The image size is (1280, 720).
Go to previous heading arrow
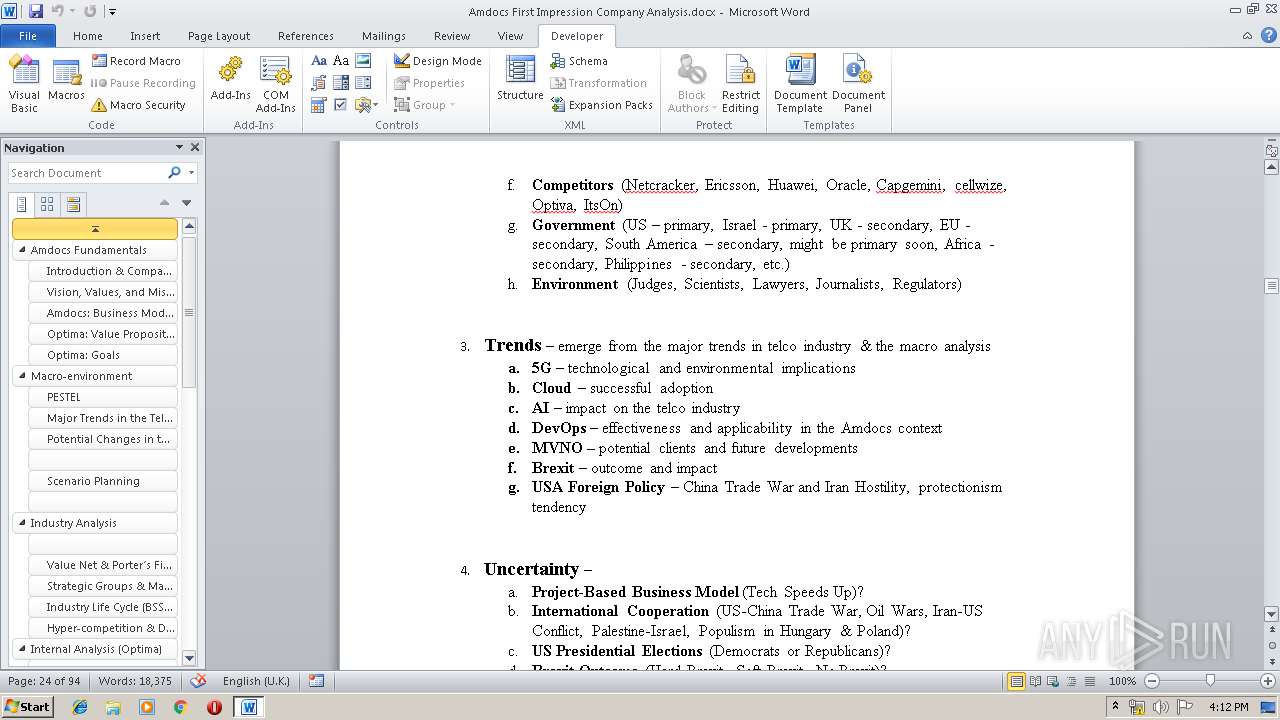[165, 203]
